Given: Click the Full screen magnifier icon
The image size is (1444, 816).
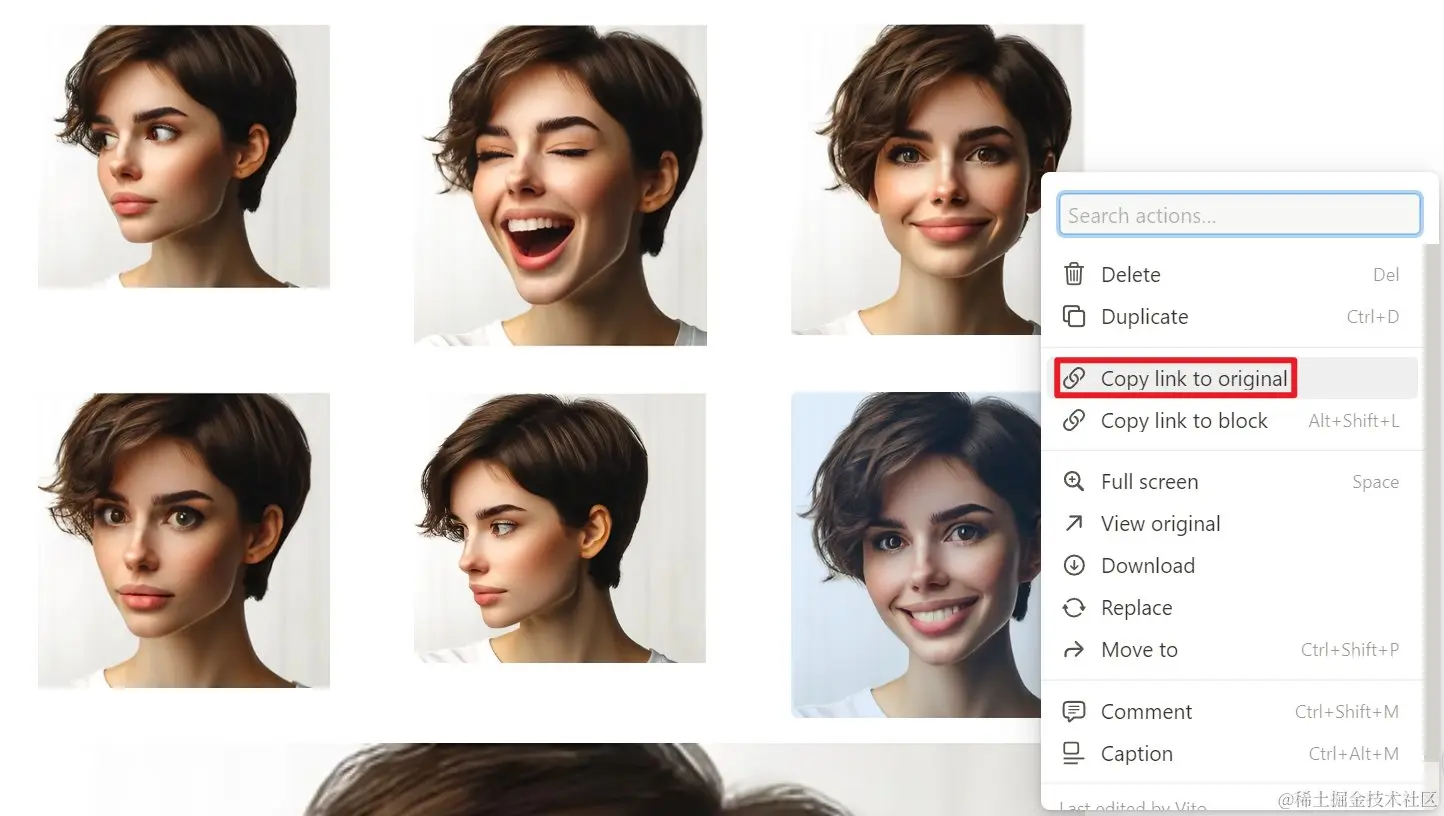Looking at the screenshot, I should (x=1074, y=481).
